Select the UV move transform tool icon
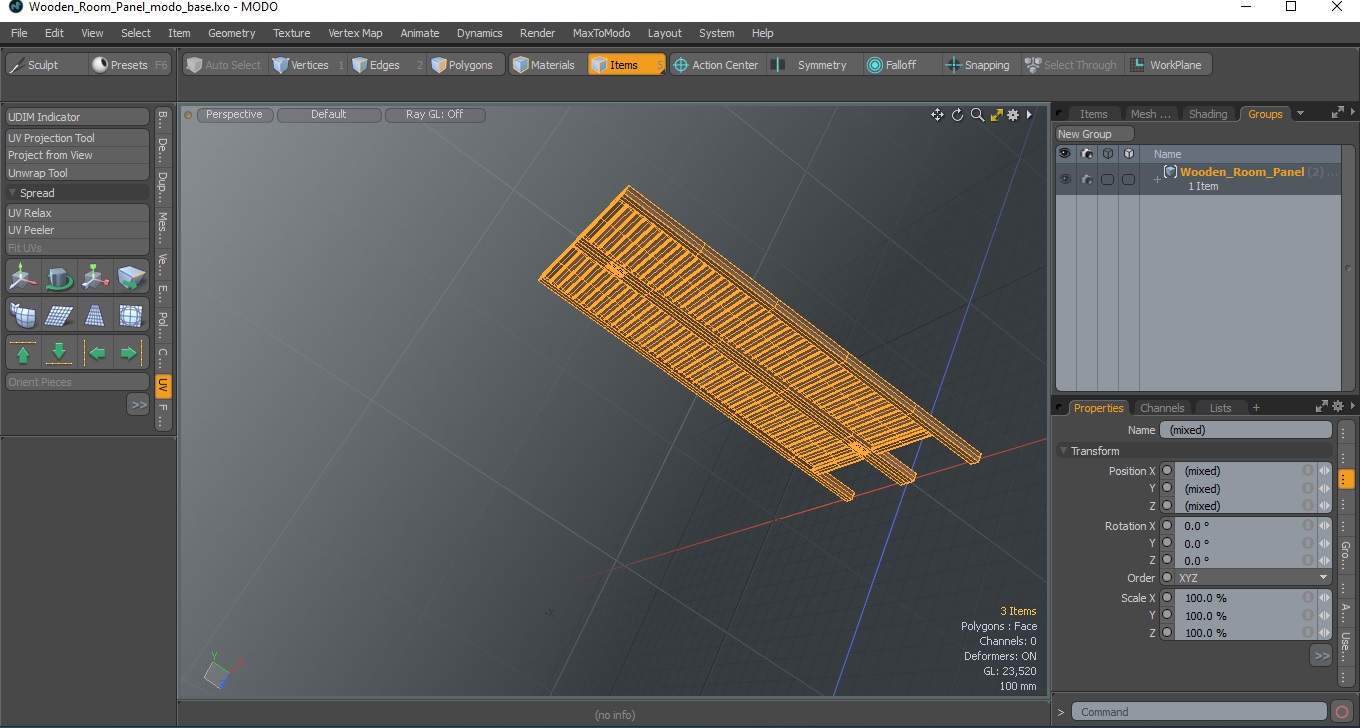1360x728 pixels. 23,276
